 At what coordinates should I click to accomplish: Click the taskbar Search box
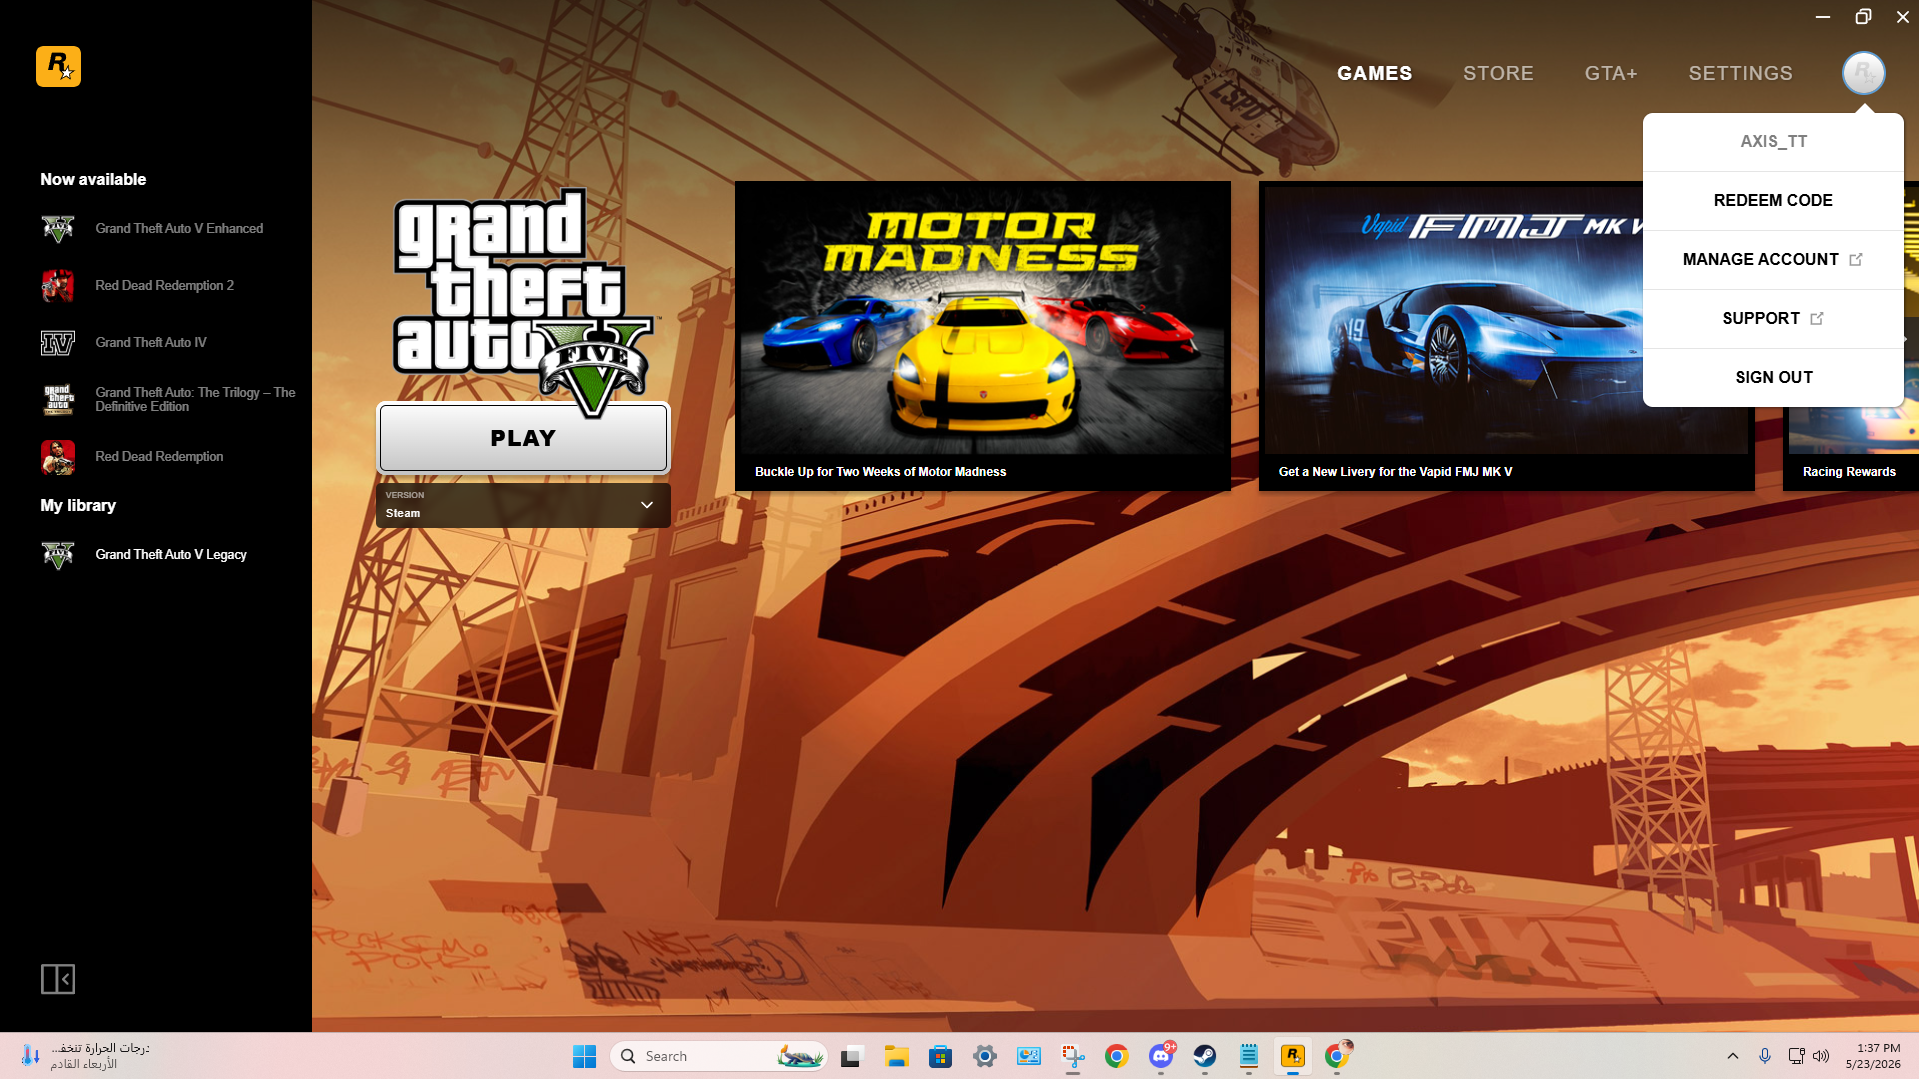pos(718,1056)
